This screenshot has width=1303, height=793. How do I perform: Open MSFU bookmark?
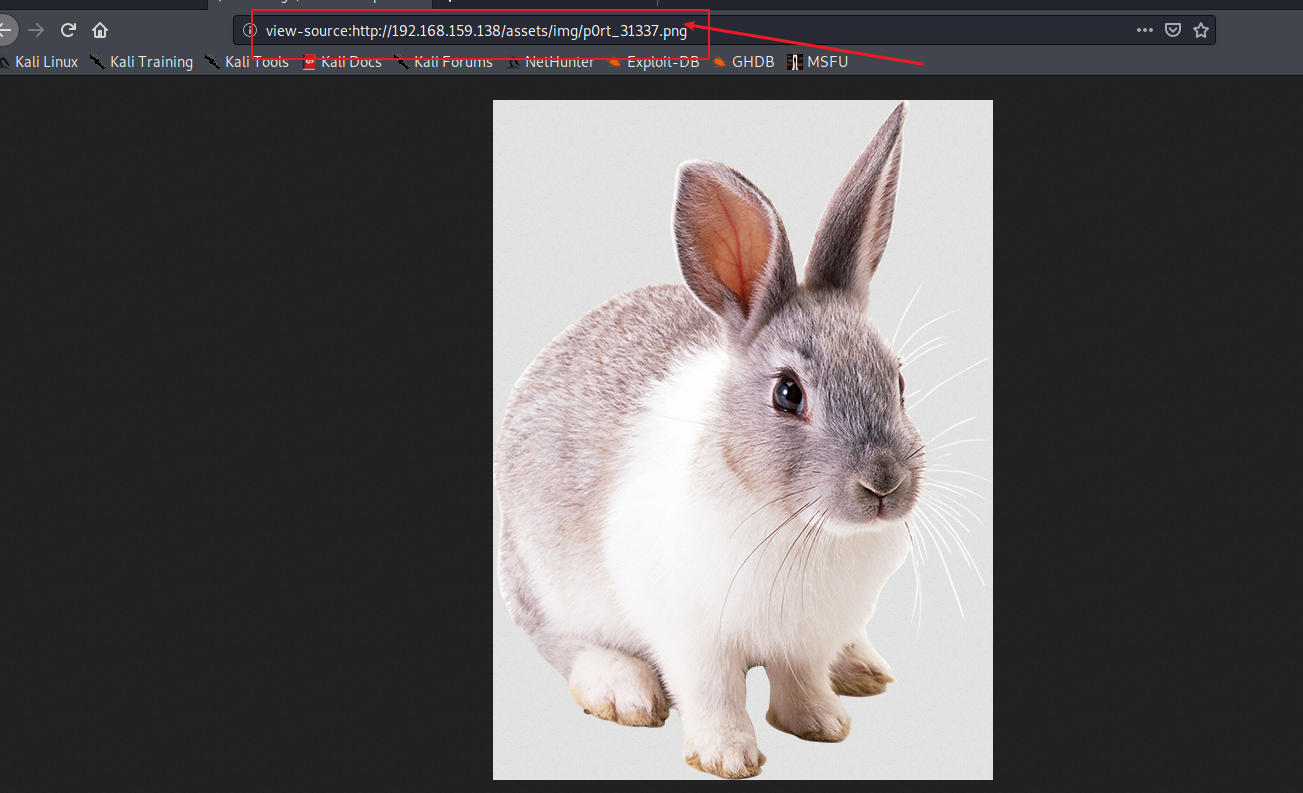tap(818, 62)
